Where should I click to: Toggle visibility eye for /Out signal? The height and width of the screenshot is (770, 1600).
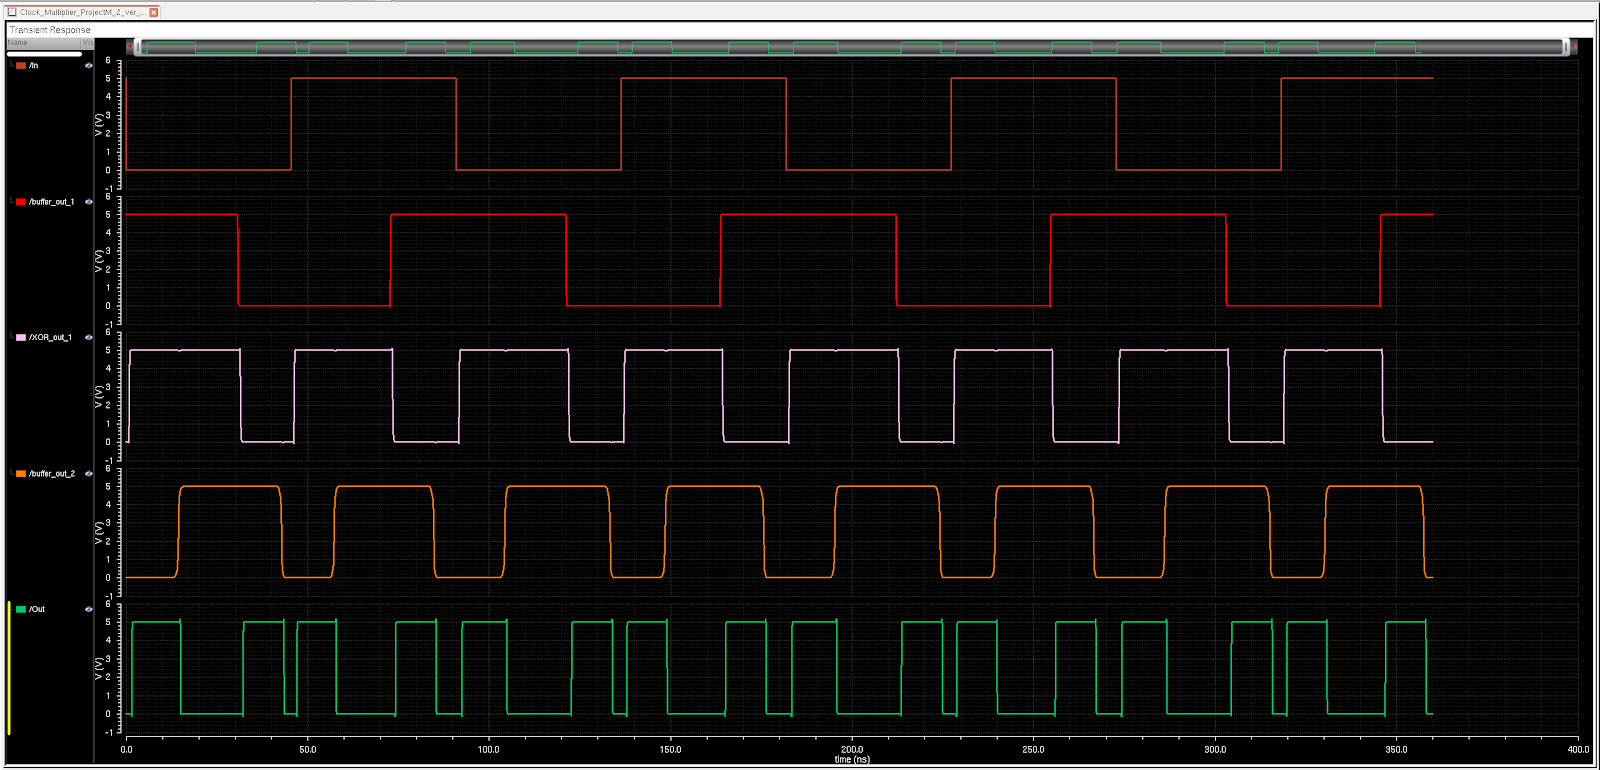pyautogui.click(x=89, y=609)
